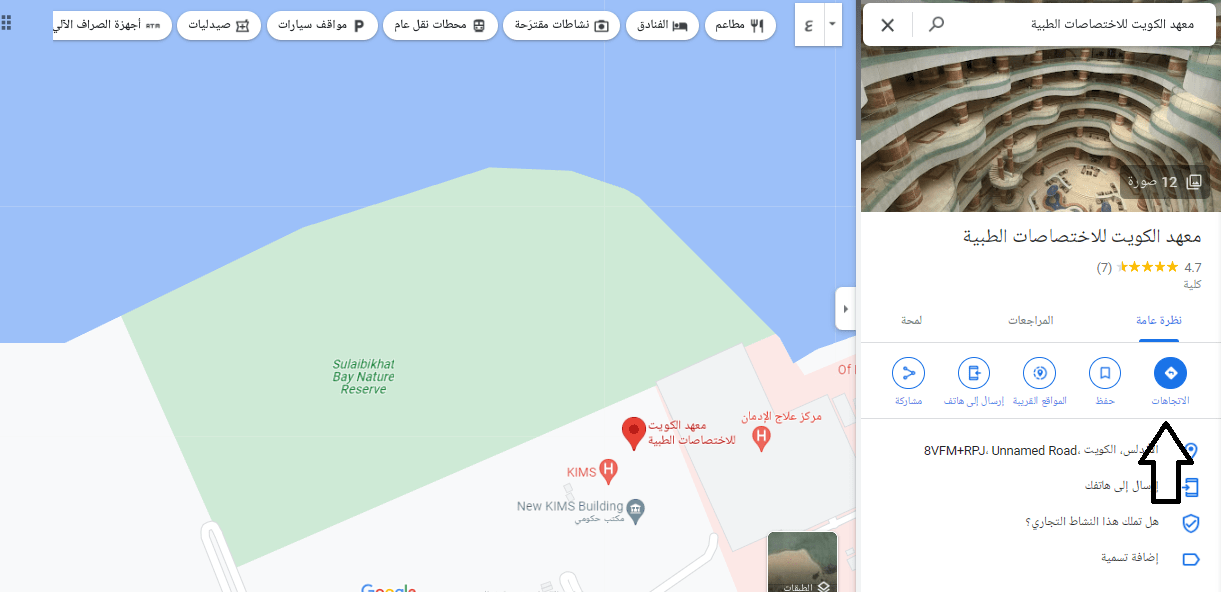Collapse the side panel arrow

(846, 309)
